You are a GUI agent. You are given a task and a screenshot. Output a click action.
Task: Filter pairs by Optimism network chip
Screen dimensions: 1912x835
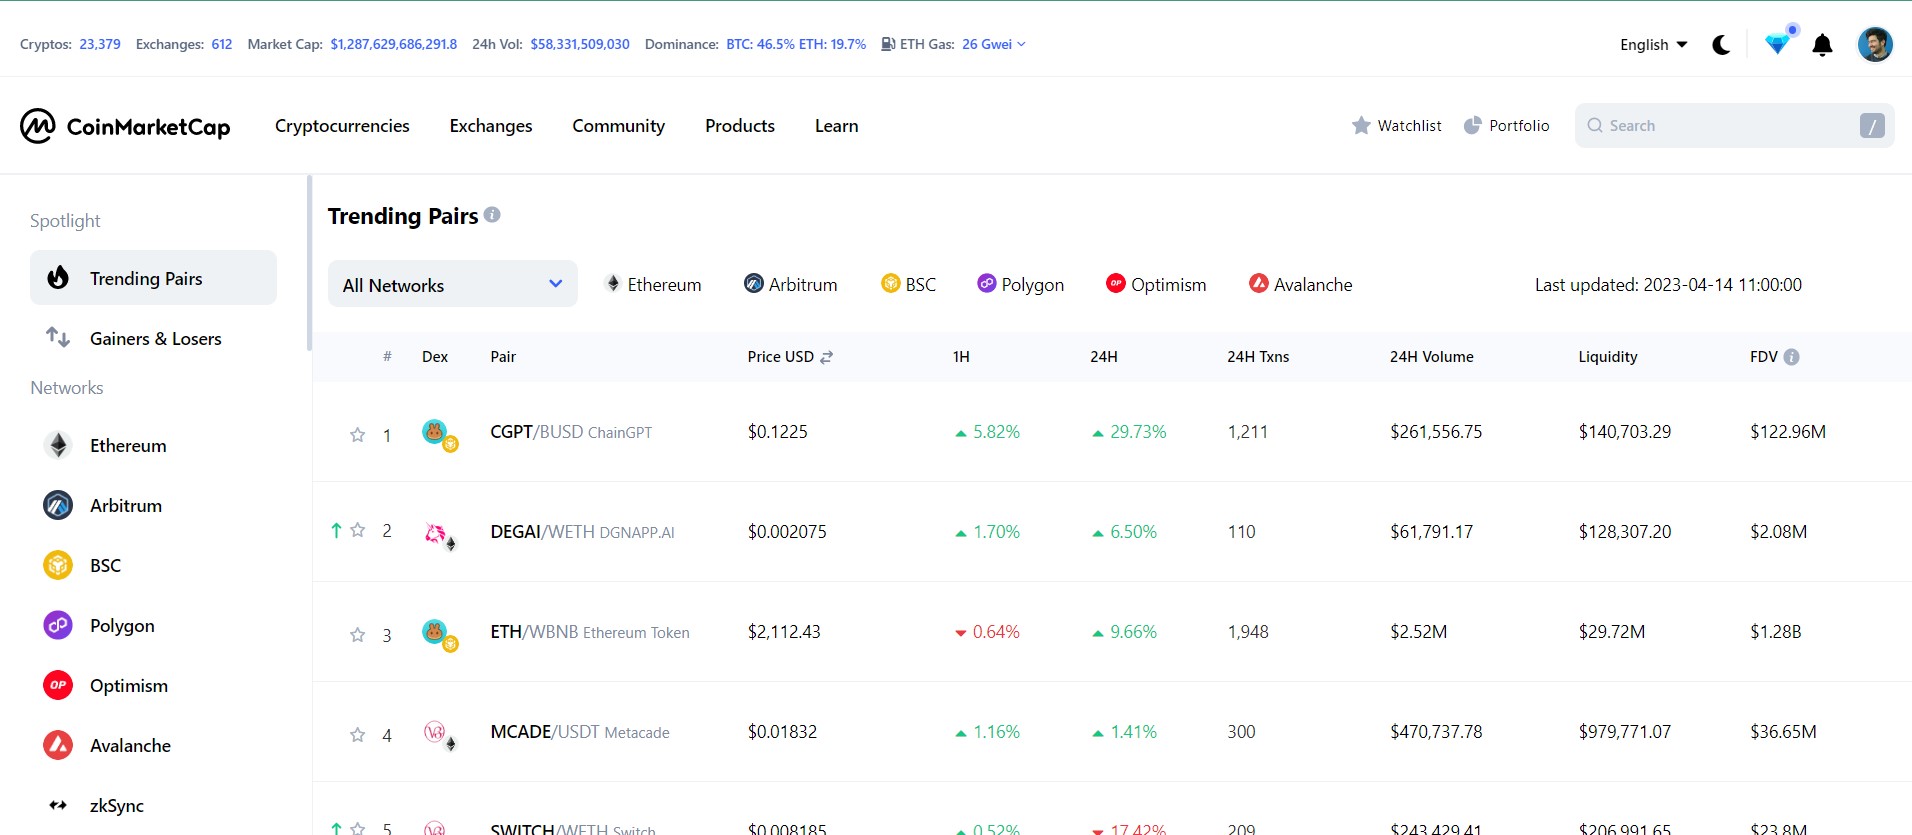point(1156,285)
